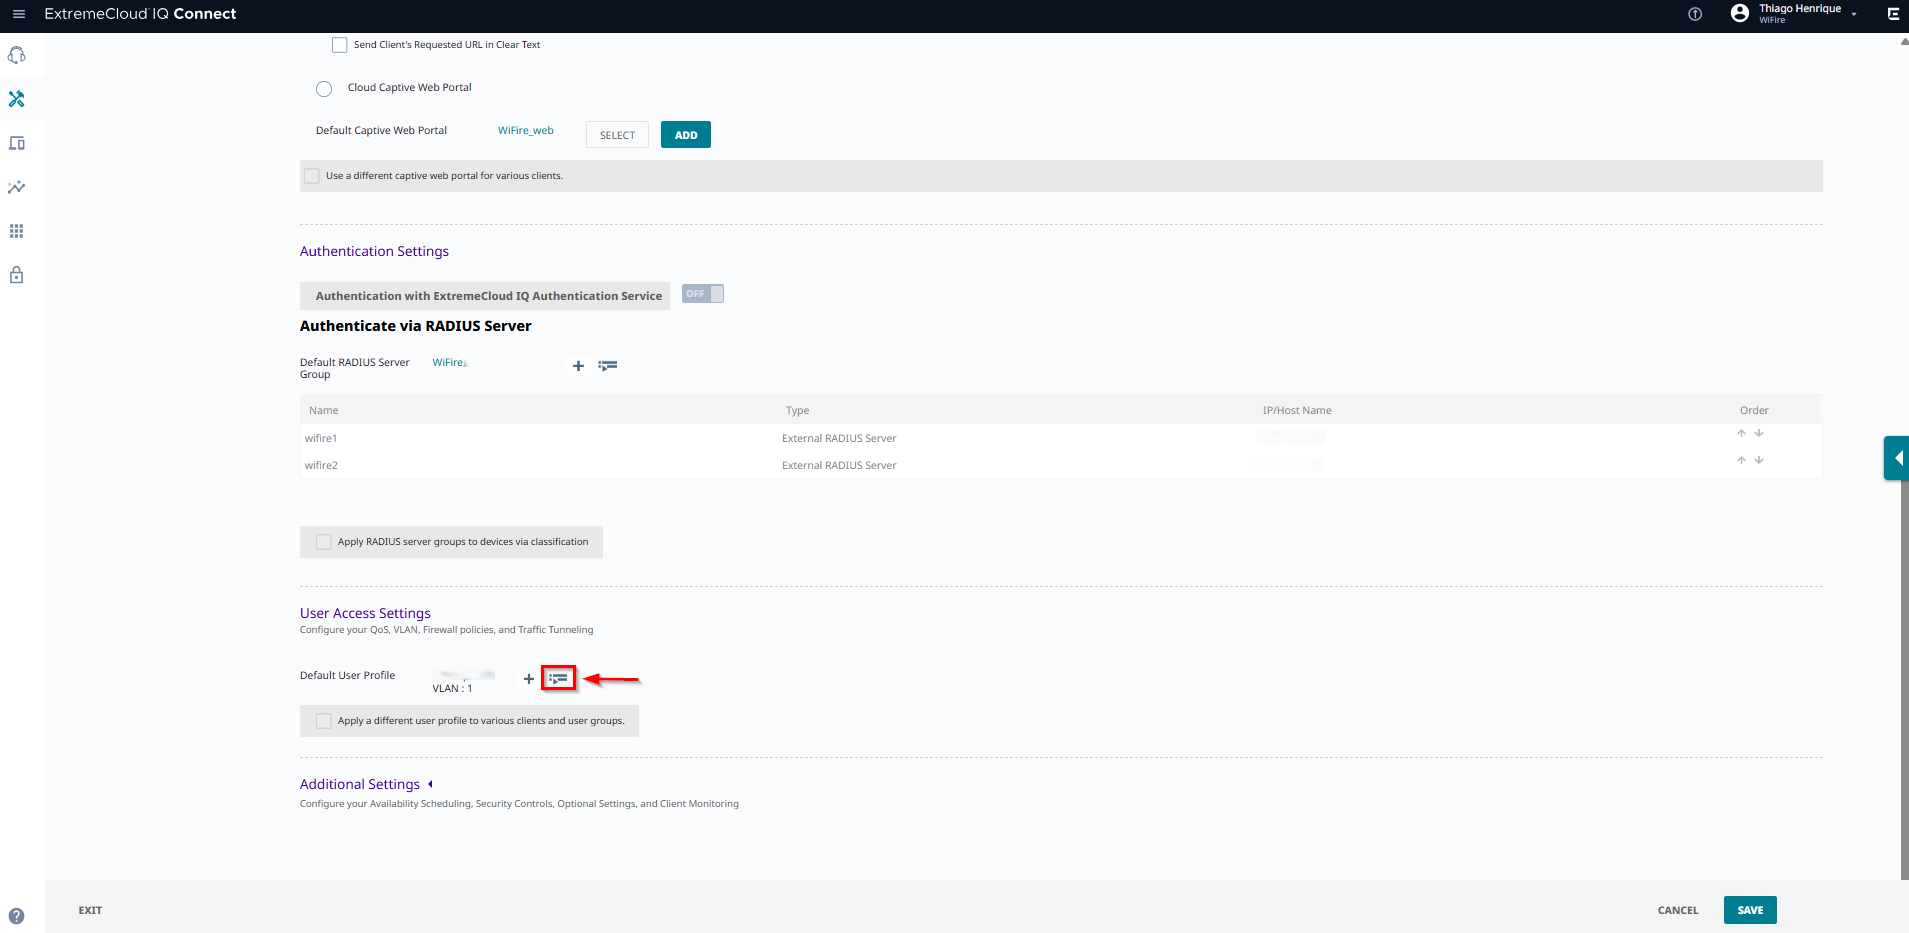
Task: Click the wifire1 server name
Action: 321,439
